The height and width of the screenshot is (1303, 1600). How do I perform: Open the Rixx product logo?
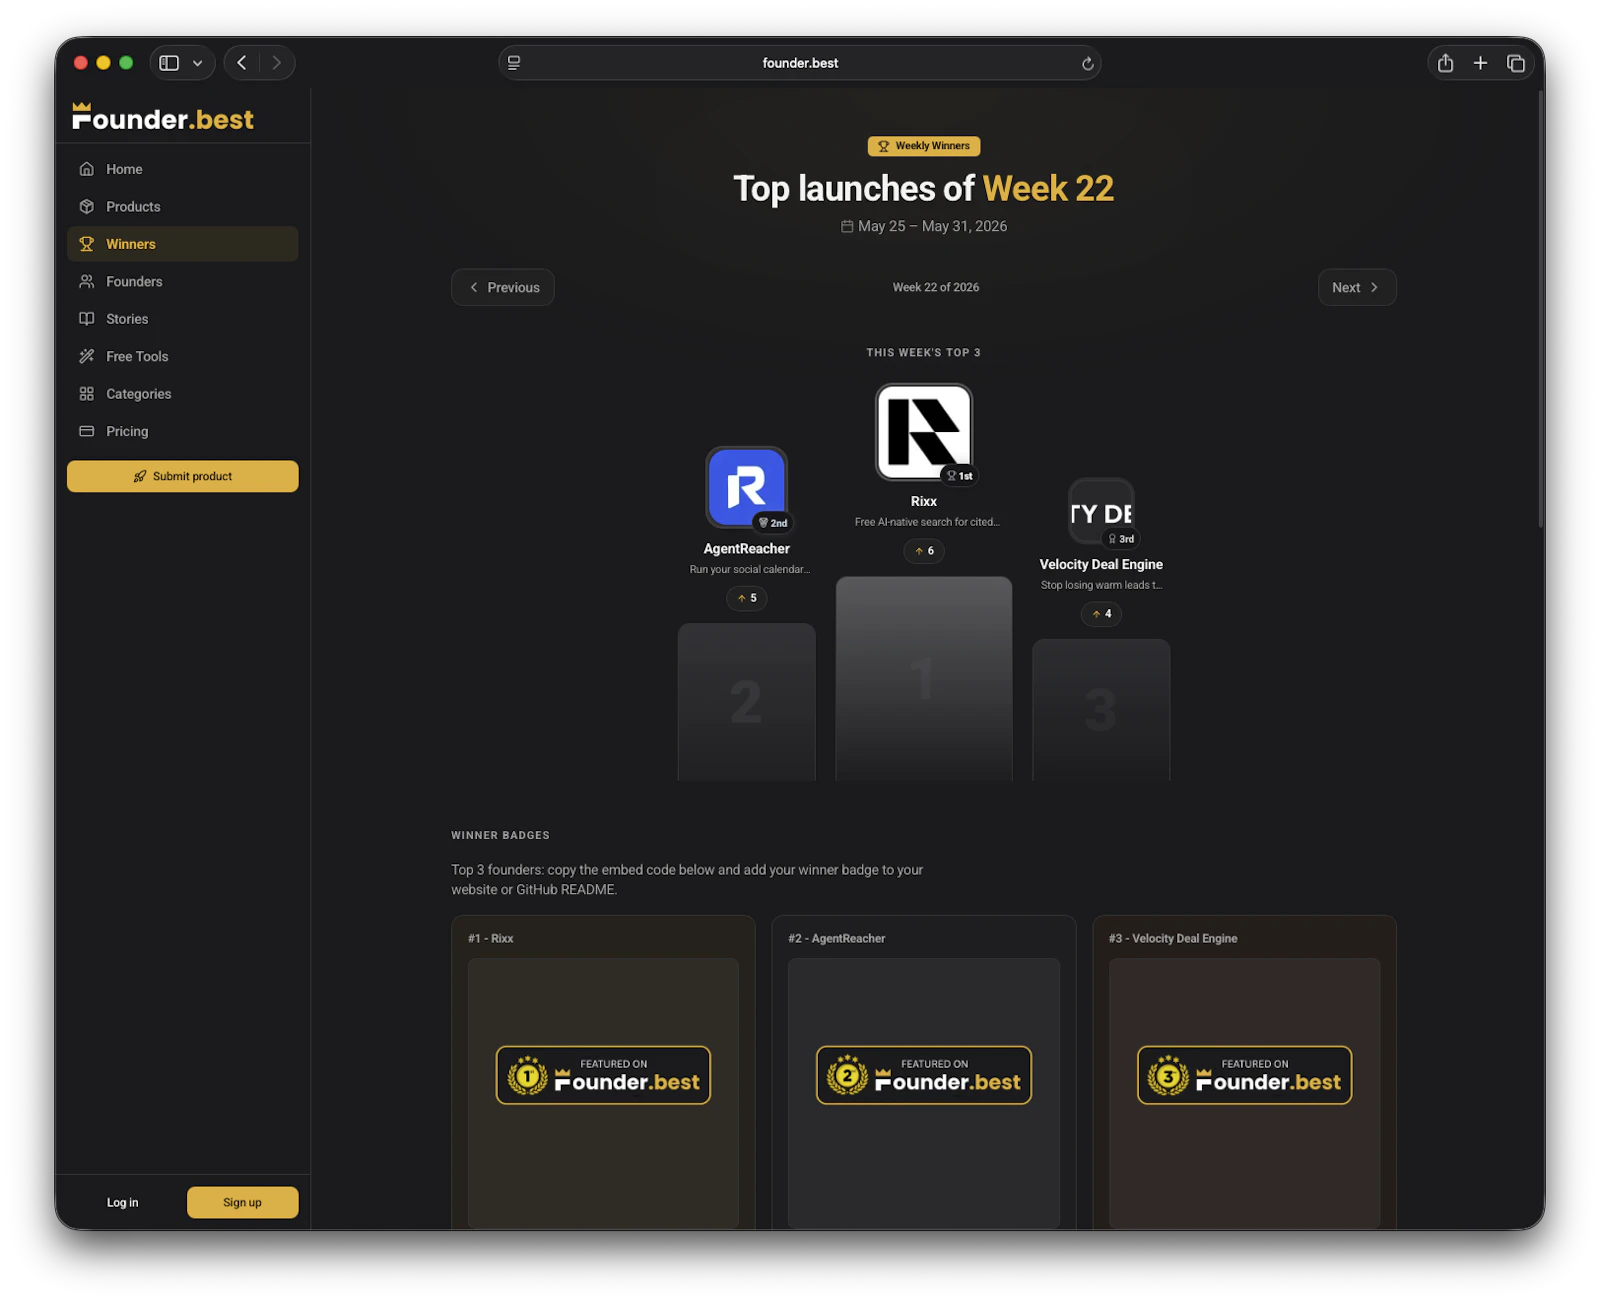(x=924, y=432)
